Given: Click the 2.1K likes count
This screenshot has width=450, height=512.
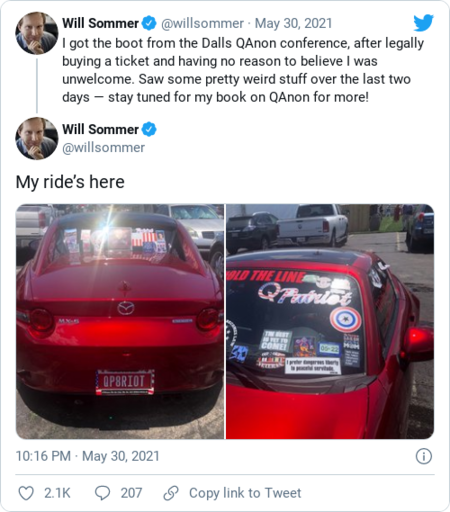Looking at the screenshot, I should pyautogui.click(x=57, y=493).
